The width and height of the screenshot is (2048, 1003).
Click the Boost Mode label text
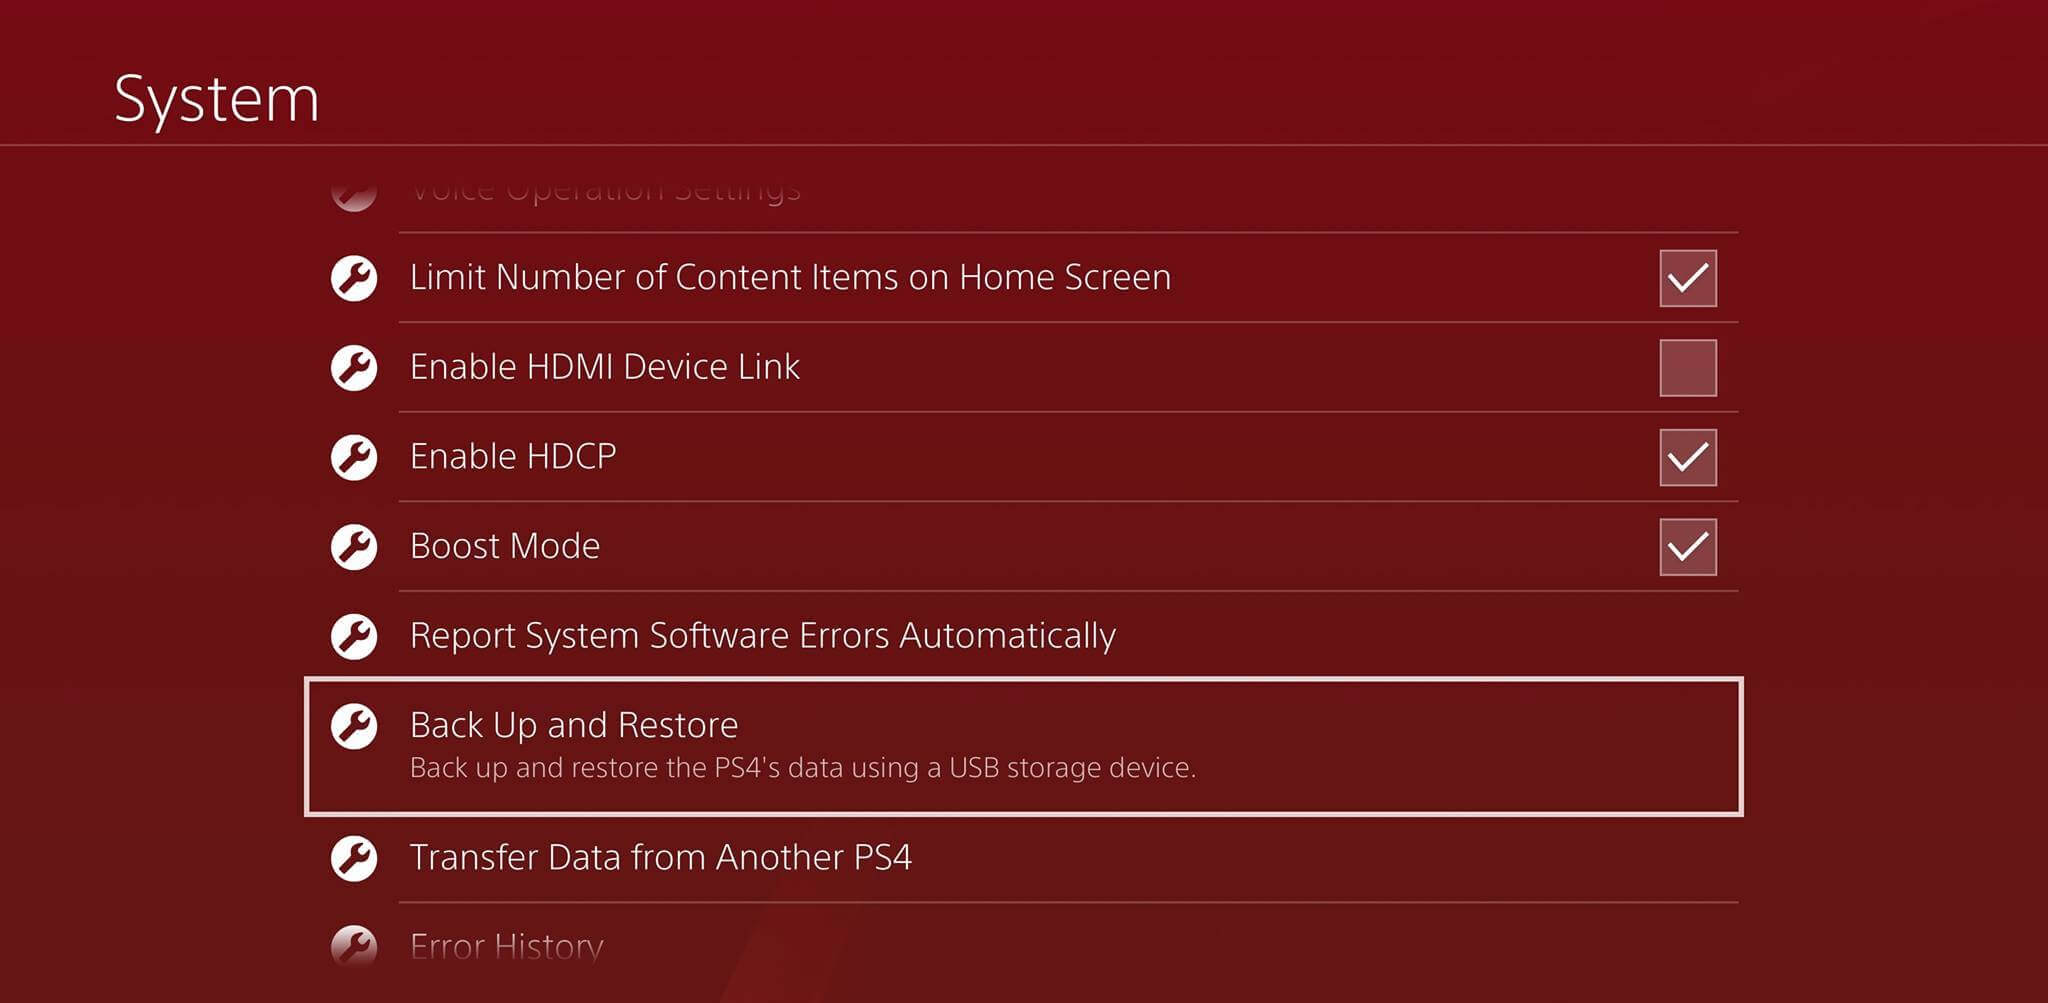505,547
